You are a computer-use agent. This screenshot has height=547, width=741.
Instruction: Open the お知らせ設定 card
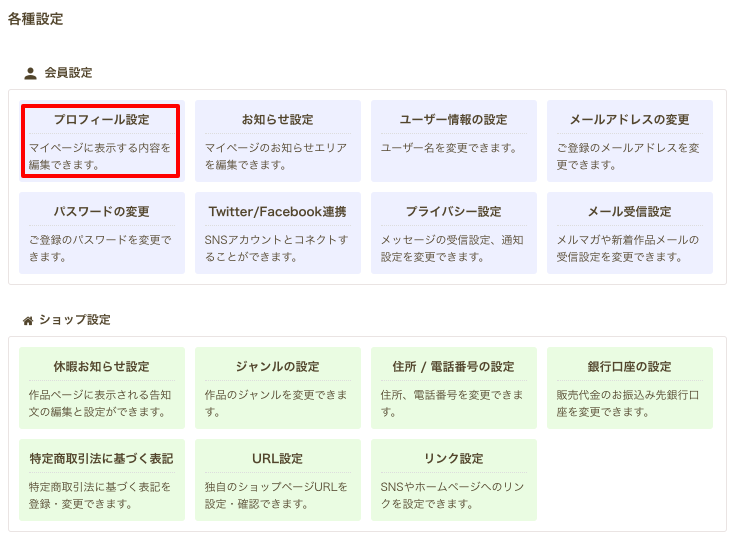278,141
